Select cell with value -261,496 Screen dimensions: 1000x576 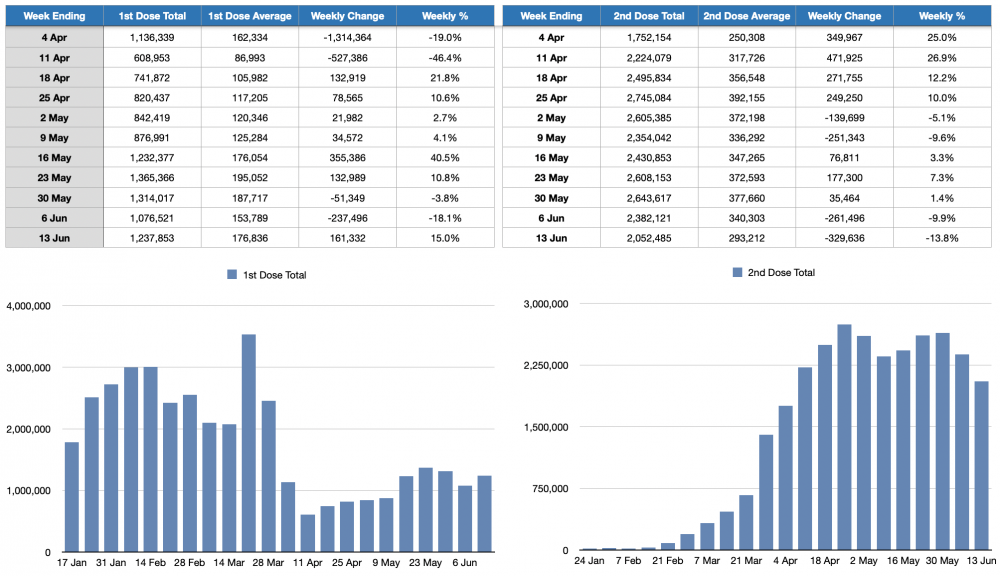tap(844, 218)
